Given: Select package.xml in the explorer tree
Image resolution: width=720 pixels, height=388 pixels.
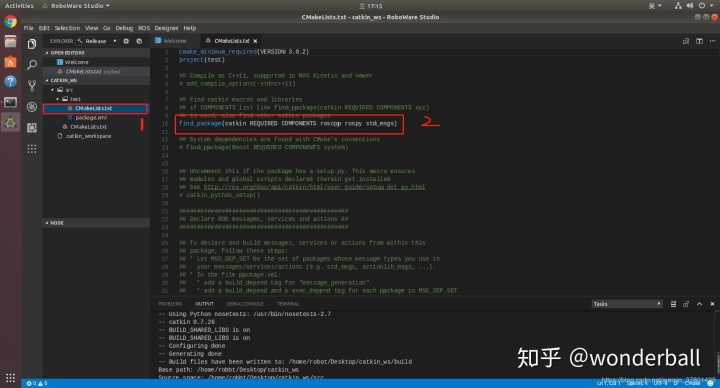Looking at the screenshot, I should pos(91,118).
